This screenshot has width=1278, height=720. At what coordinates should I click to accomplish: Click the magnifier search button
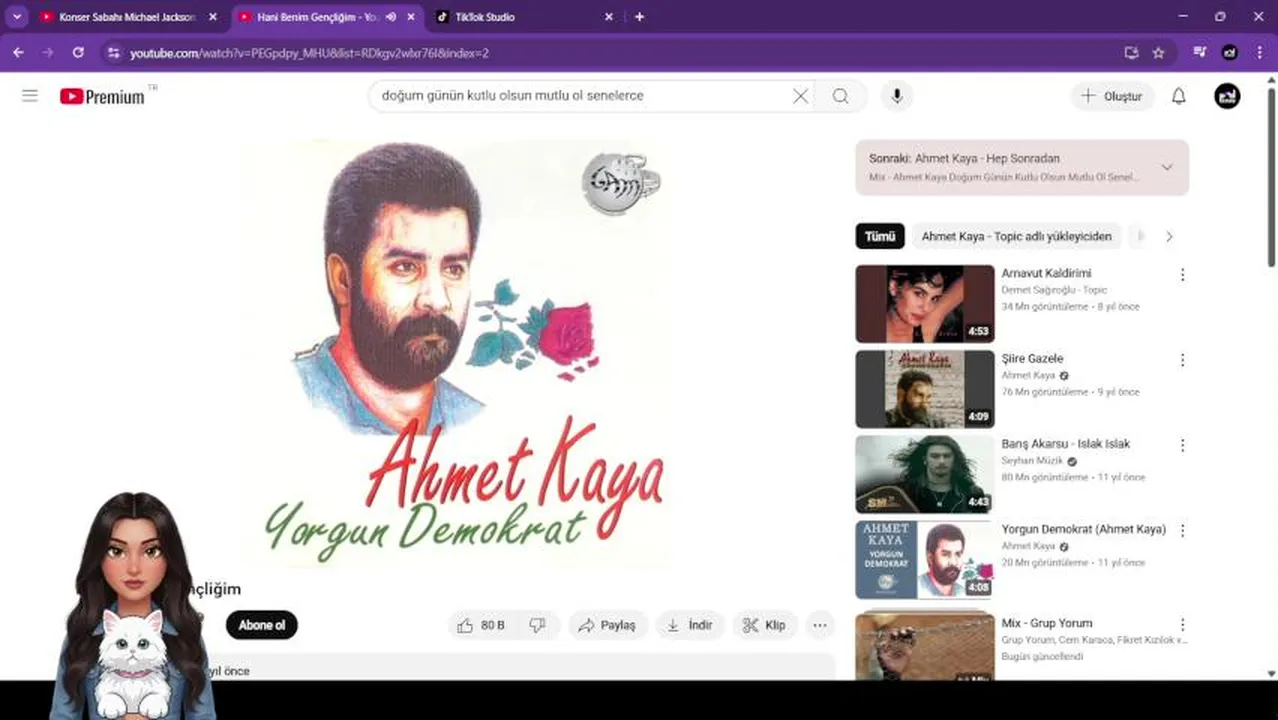tap(841, 96)
